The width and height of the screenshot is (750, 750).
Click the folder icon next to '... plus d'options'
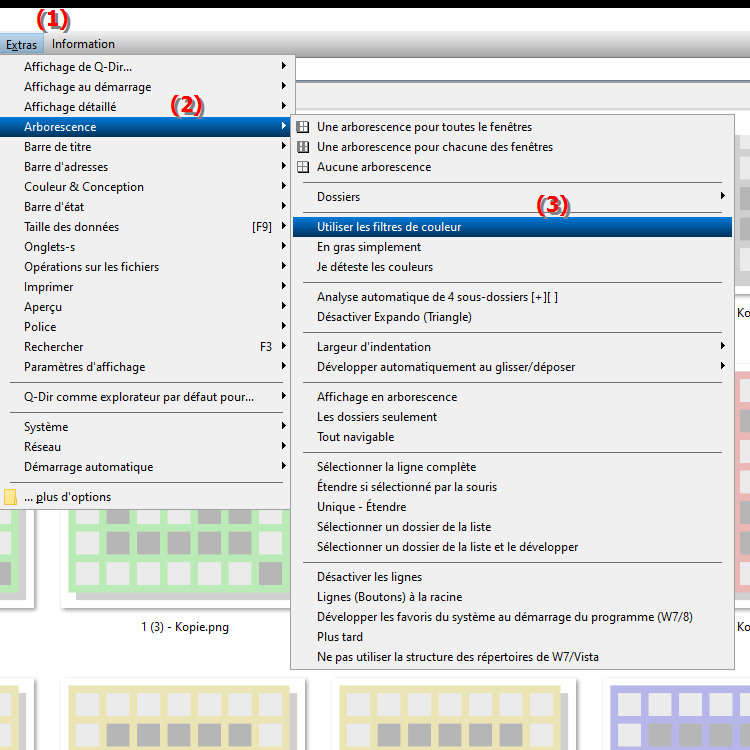pos(10,497)
